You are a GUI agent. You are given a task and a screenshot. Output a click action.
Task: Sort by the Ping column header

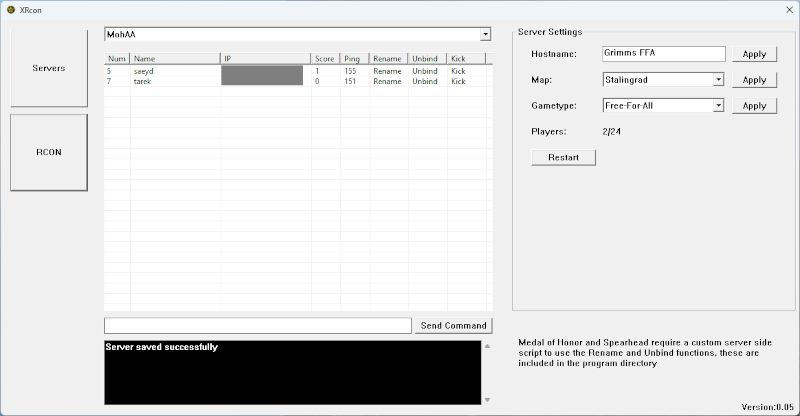click(354, 59)
